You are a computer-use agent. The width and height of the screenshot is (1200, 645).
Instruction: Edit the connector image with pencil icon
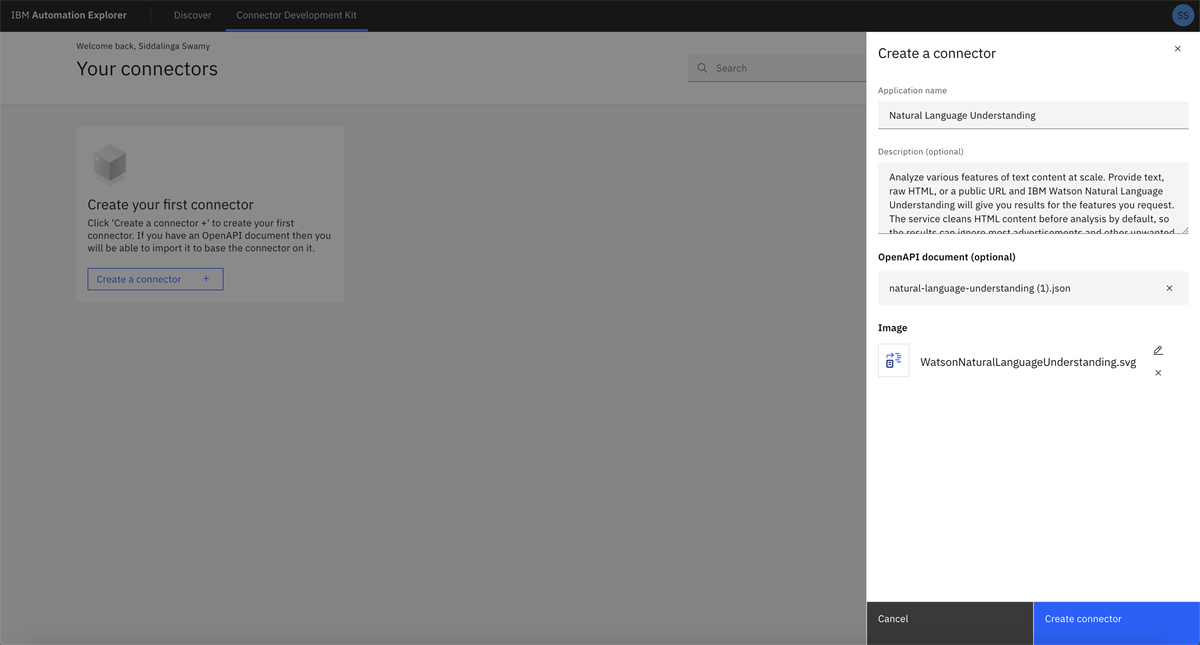(1158, 350)
